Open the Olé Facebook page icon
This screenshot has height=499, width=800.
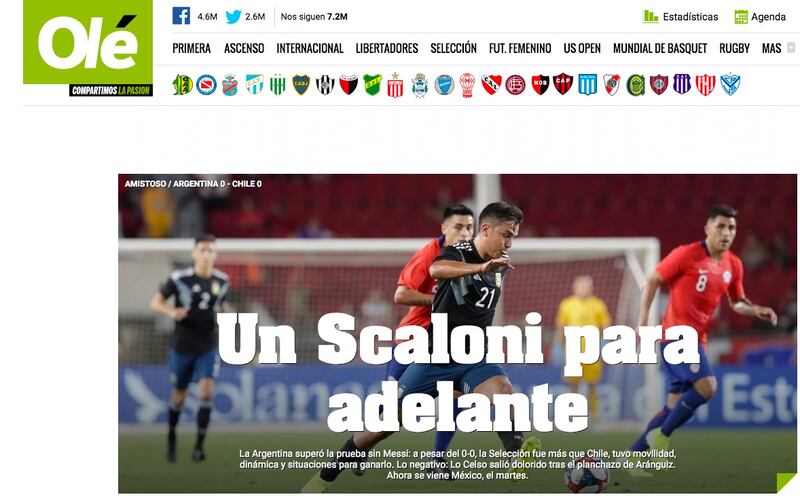point(181,16)
